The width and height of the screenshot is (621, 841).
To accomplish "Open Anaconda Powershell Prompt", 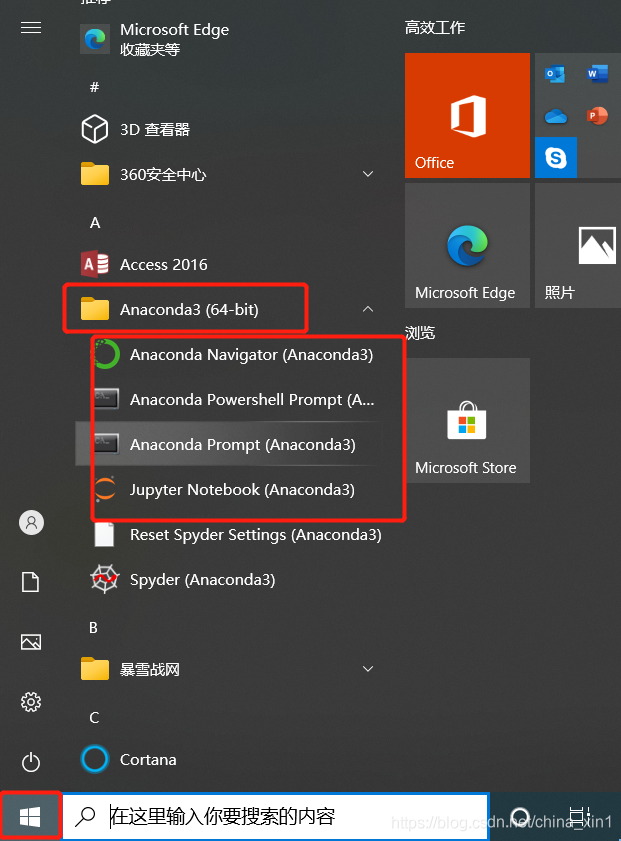I will (x=230, y=400).
